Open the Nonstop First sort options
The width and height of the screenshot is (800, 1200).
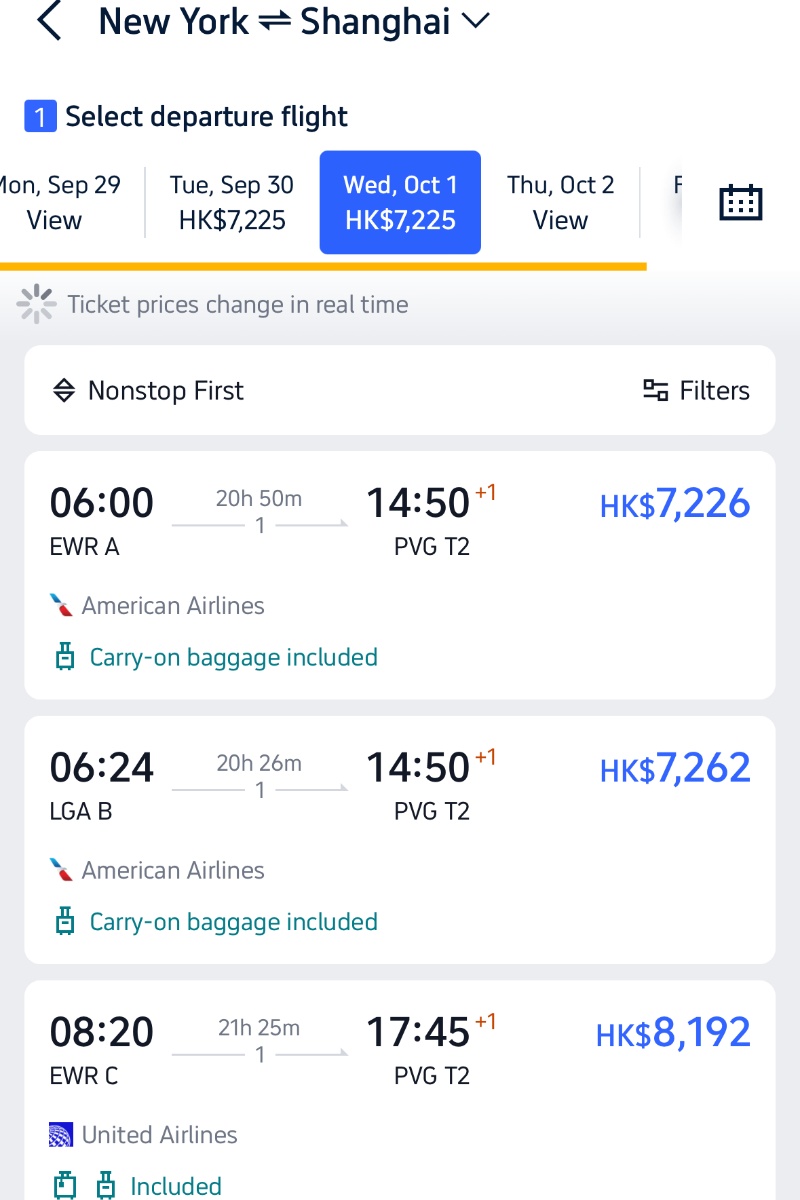[x=165, y=391]
